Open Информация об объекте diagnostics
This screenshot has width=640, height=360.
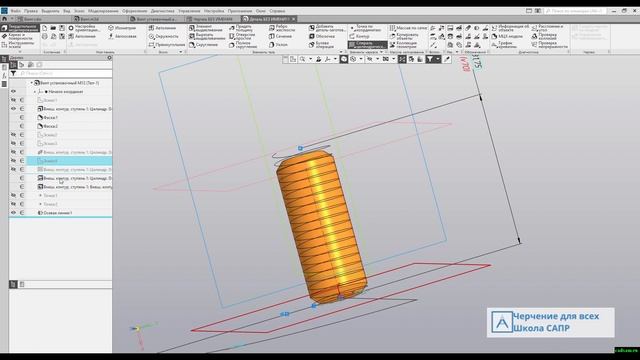coord(510,28)
